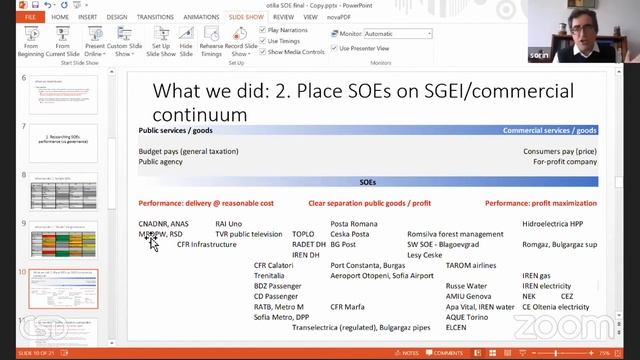This screenshot has height=360, width=640.
Task: Click the zoom out minus button
Action: pyautogui.click(x=534, y=353)
